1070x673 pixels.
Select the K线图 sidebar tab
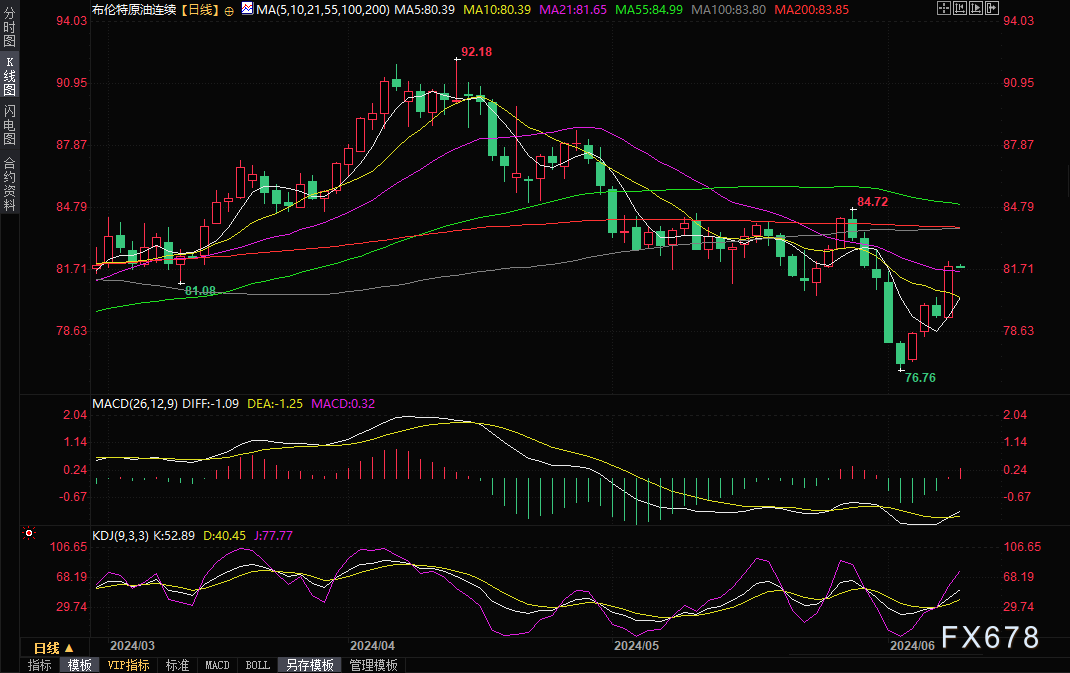point(9,76)
